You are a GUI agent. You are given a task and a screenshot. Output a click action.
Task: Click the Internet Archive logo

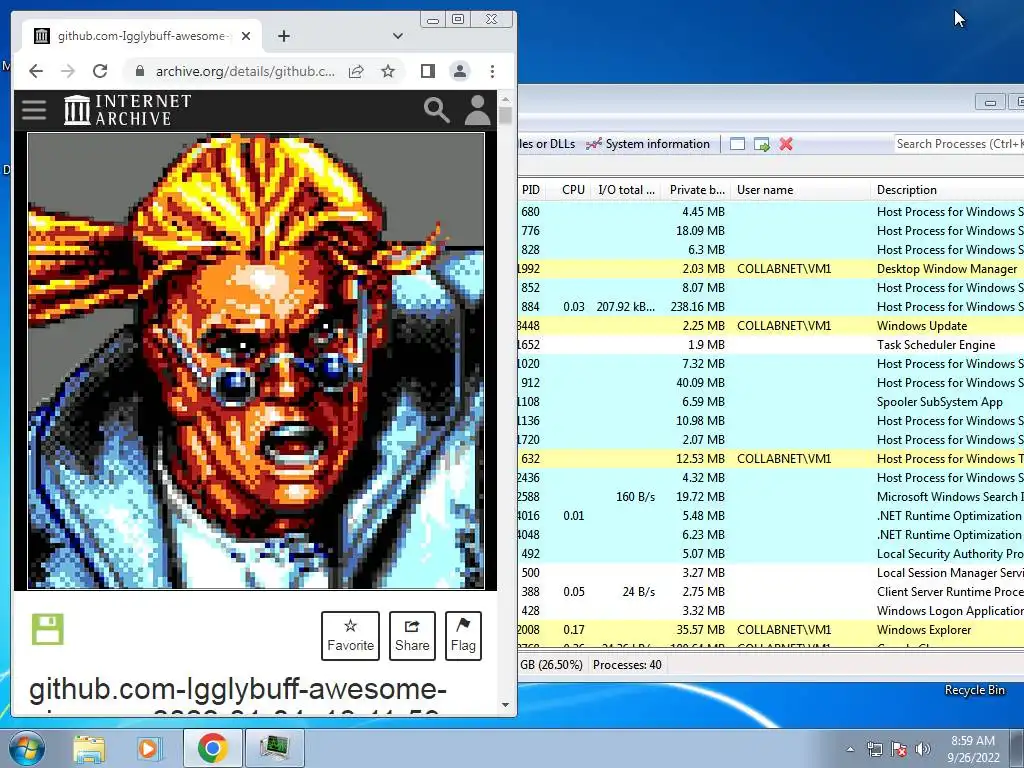pyautogui.click(x=127, y=110)
